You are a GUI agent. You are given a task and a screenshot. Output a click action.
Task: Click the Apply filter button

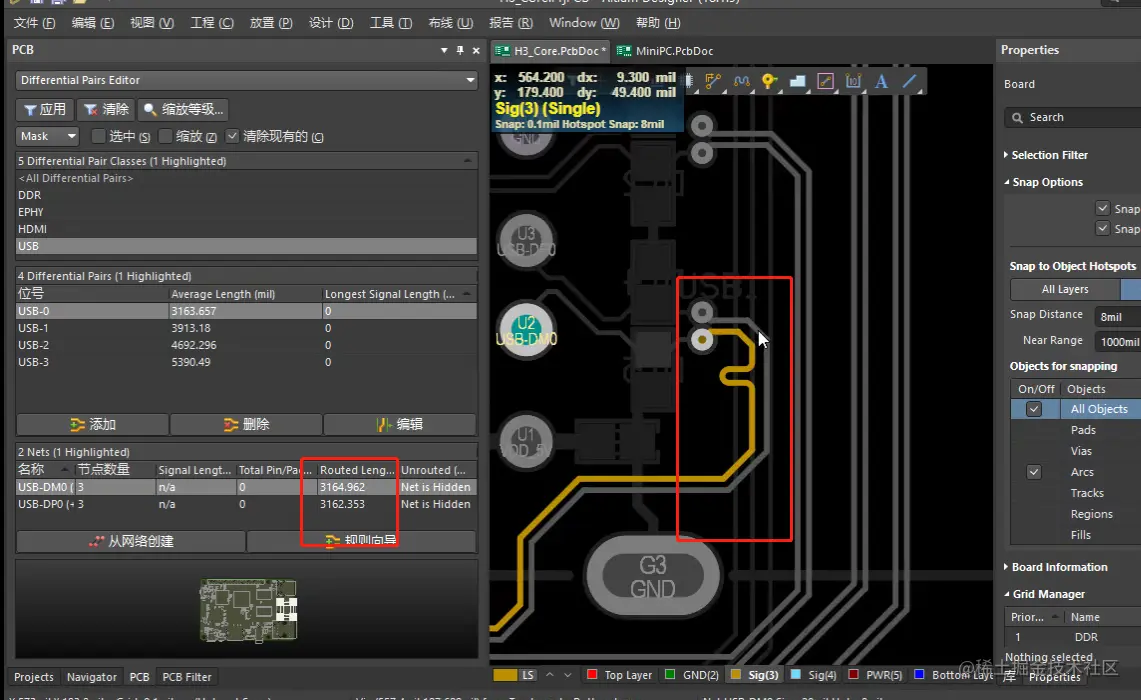pyautogui.click(x=45, y=109)
